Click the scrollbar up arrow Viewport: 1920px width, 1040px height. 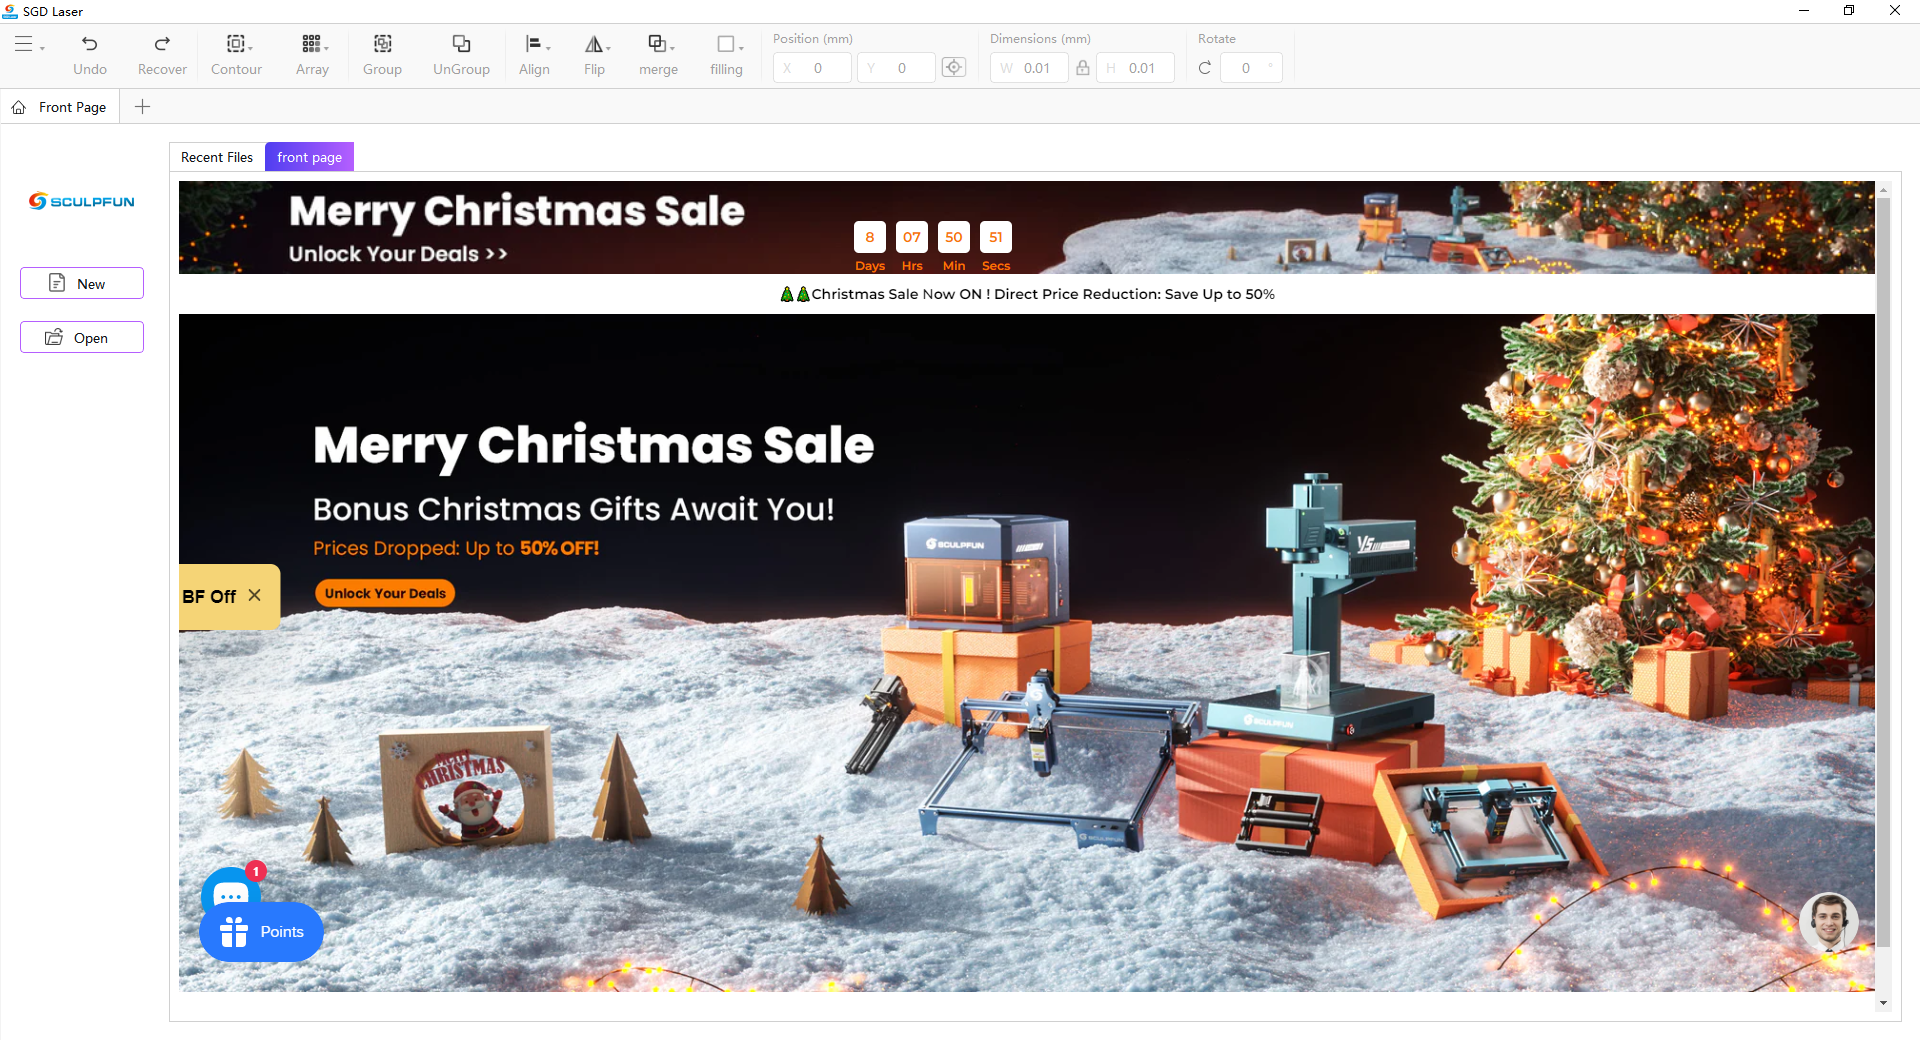coord(1883,189)
